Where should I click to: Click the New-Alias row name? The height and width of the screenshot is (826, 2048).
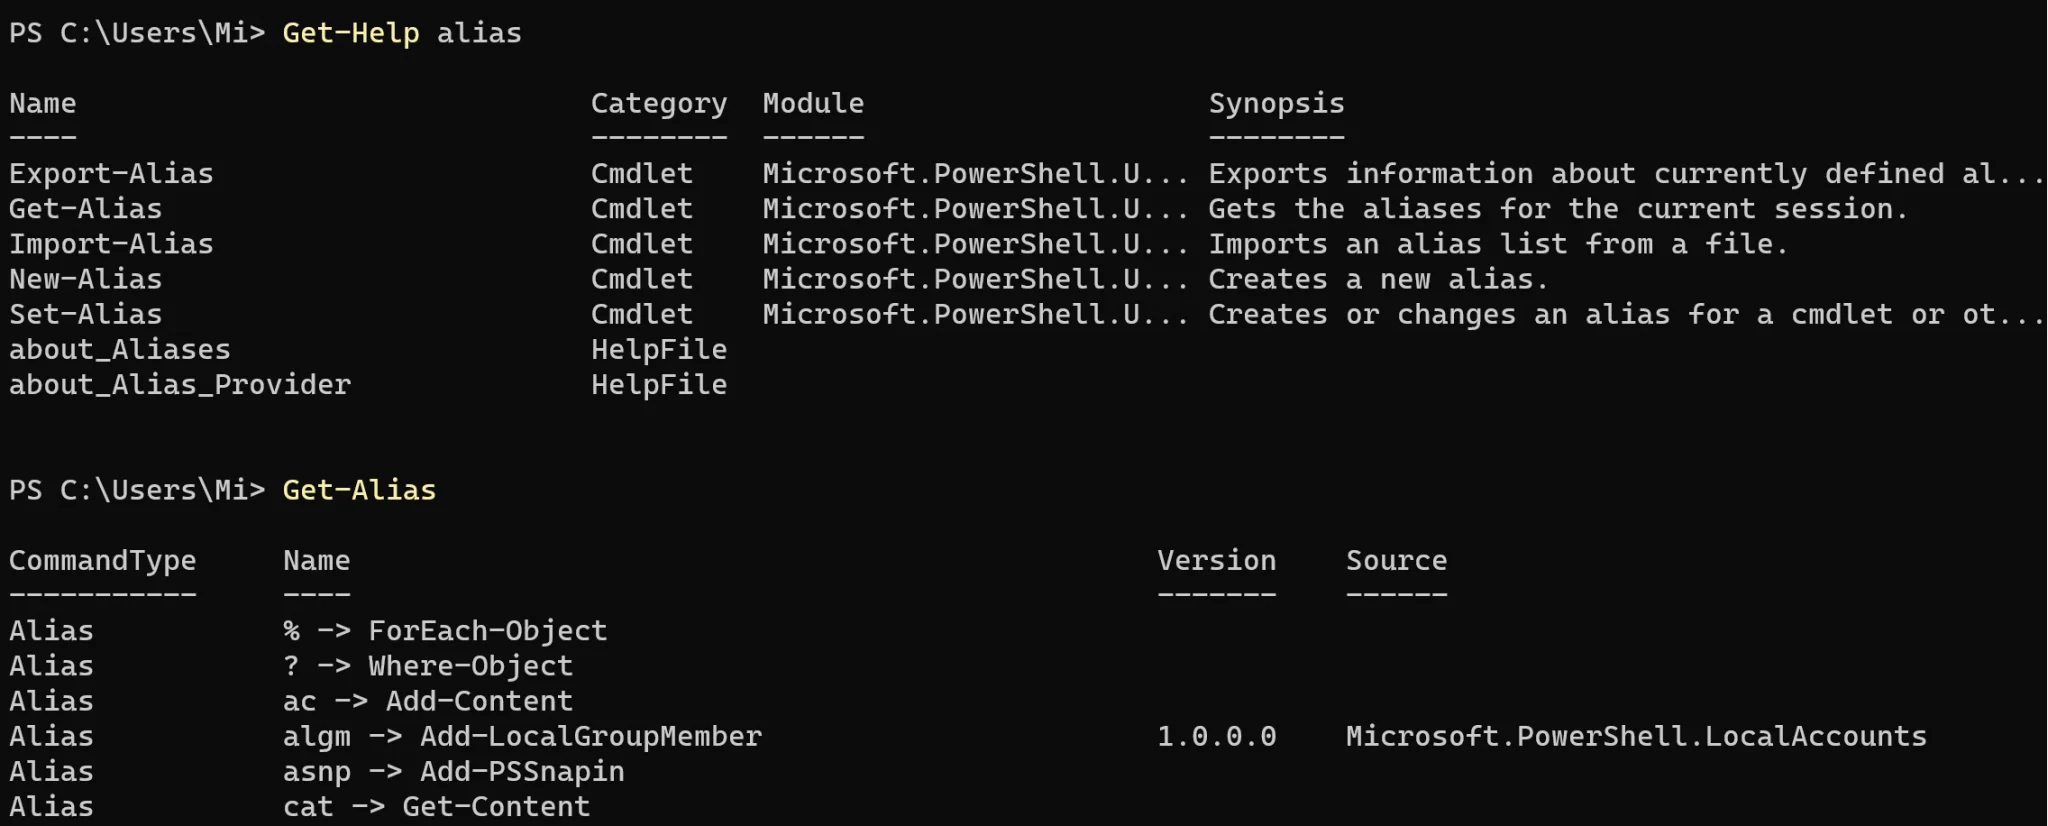point(85,279)
